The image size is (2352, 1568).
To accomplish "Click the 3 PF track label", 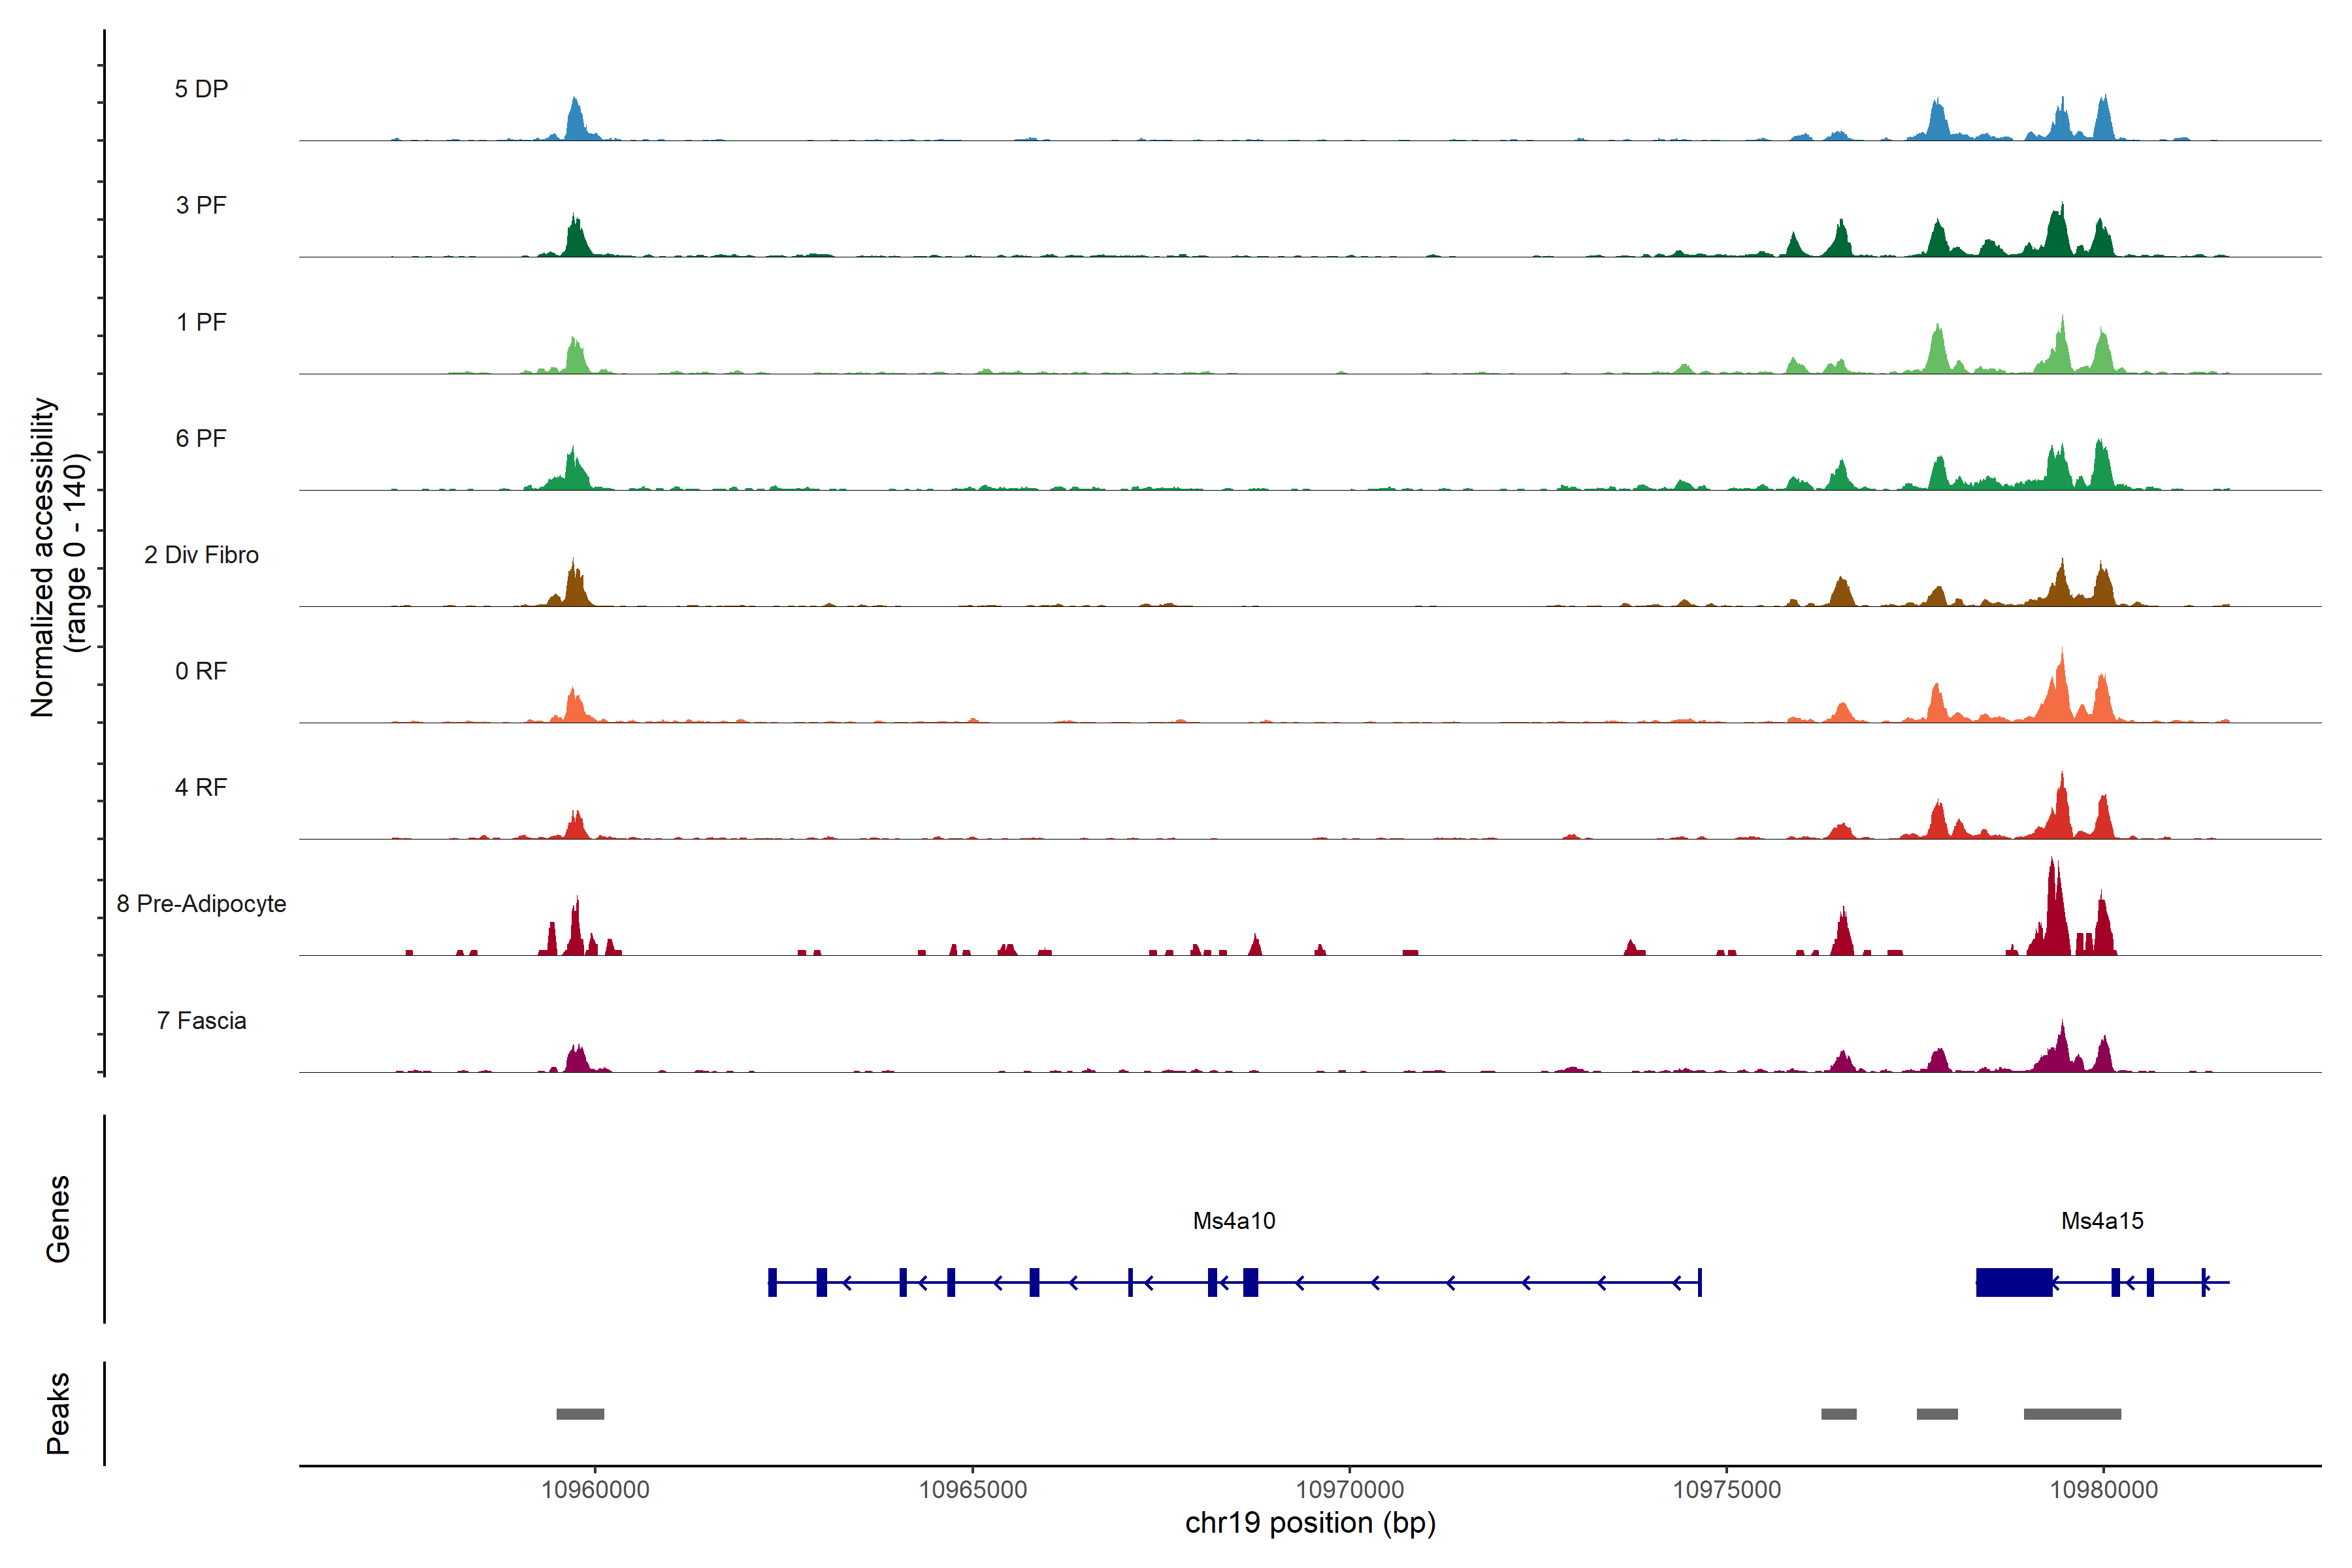I will pos(201,205).
